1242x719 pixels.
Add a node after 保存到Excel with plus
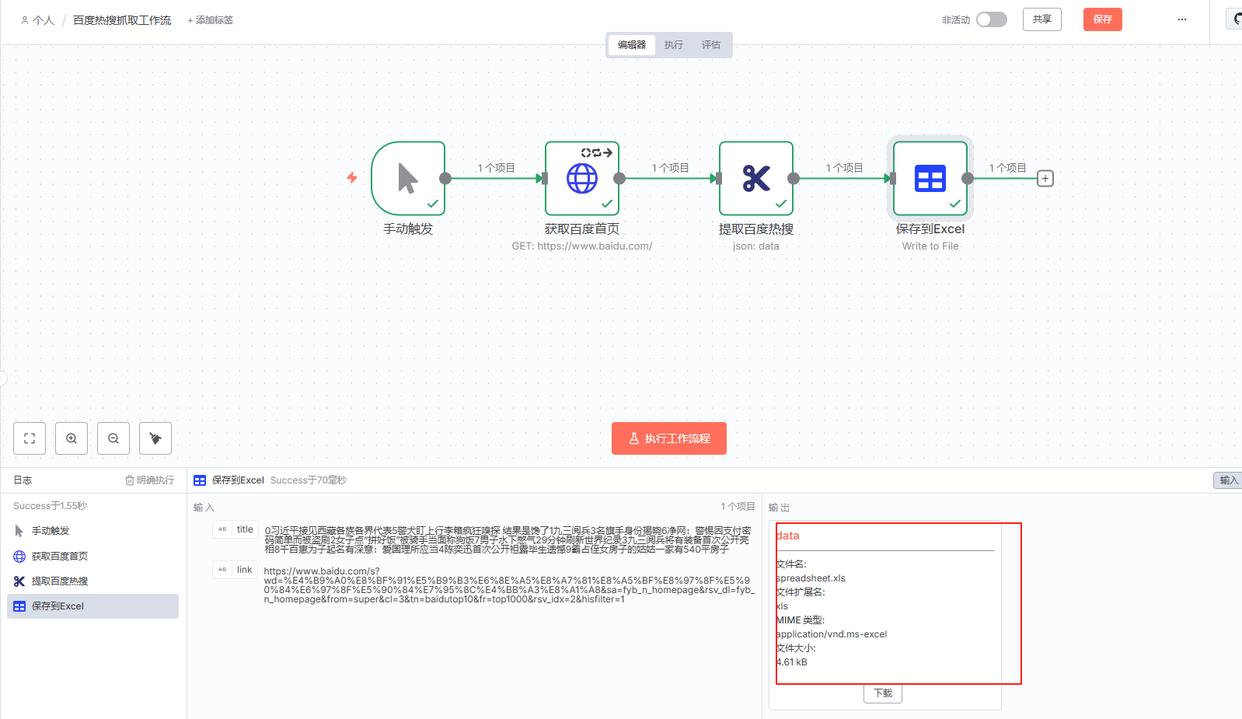[1045, 178]
